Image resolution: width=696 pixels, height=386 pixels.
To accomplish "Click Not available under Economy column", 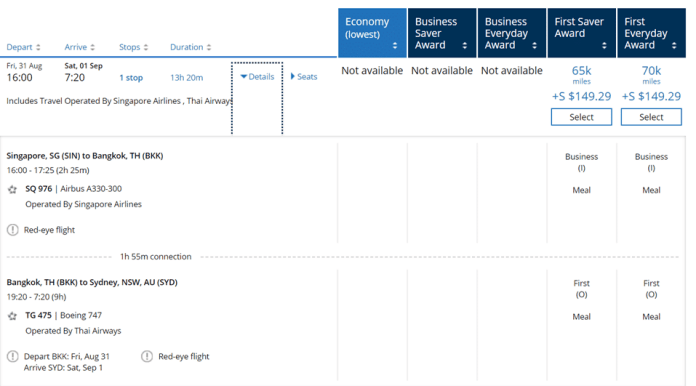I will coord(372,71).
